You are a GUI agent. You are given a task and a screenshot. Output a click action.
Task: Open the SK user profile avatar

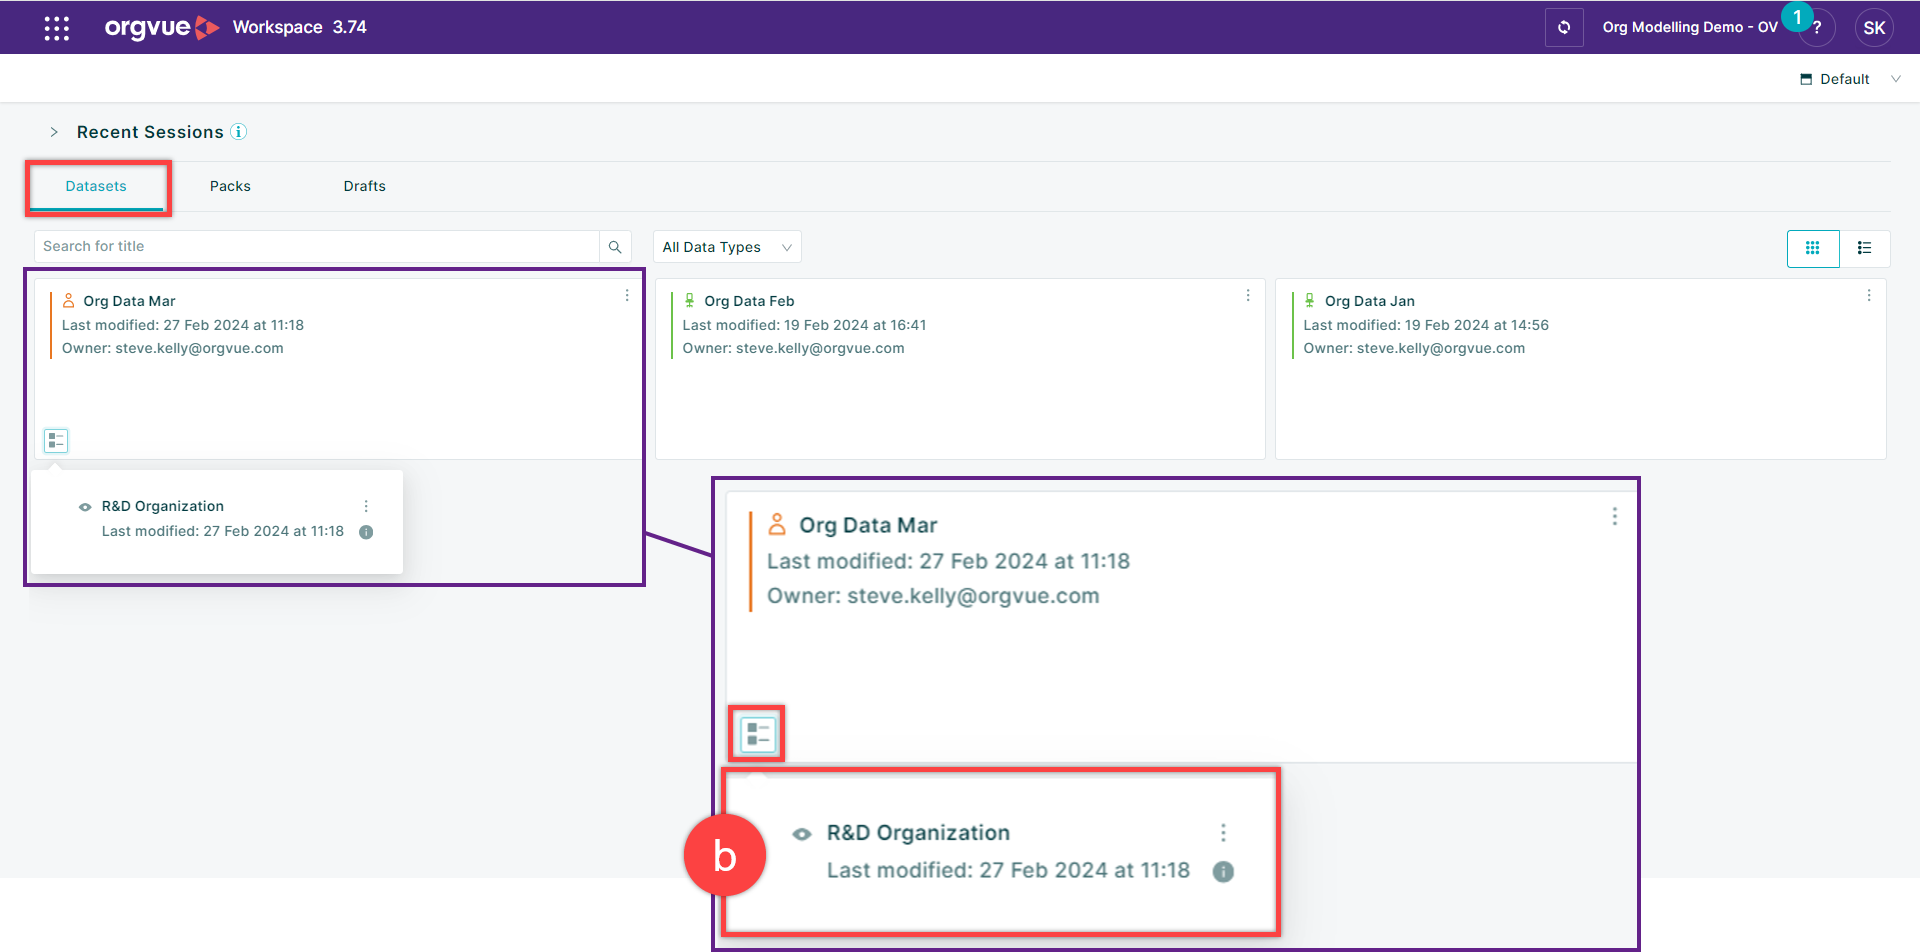[1874, 28]
